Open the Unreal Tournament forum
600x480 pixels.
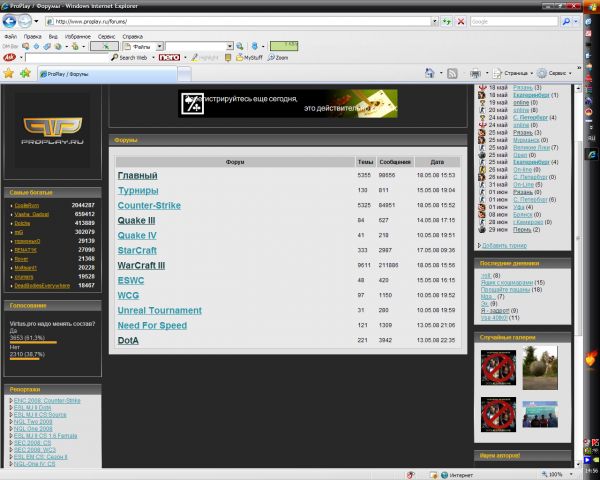tap(160, 310)
